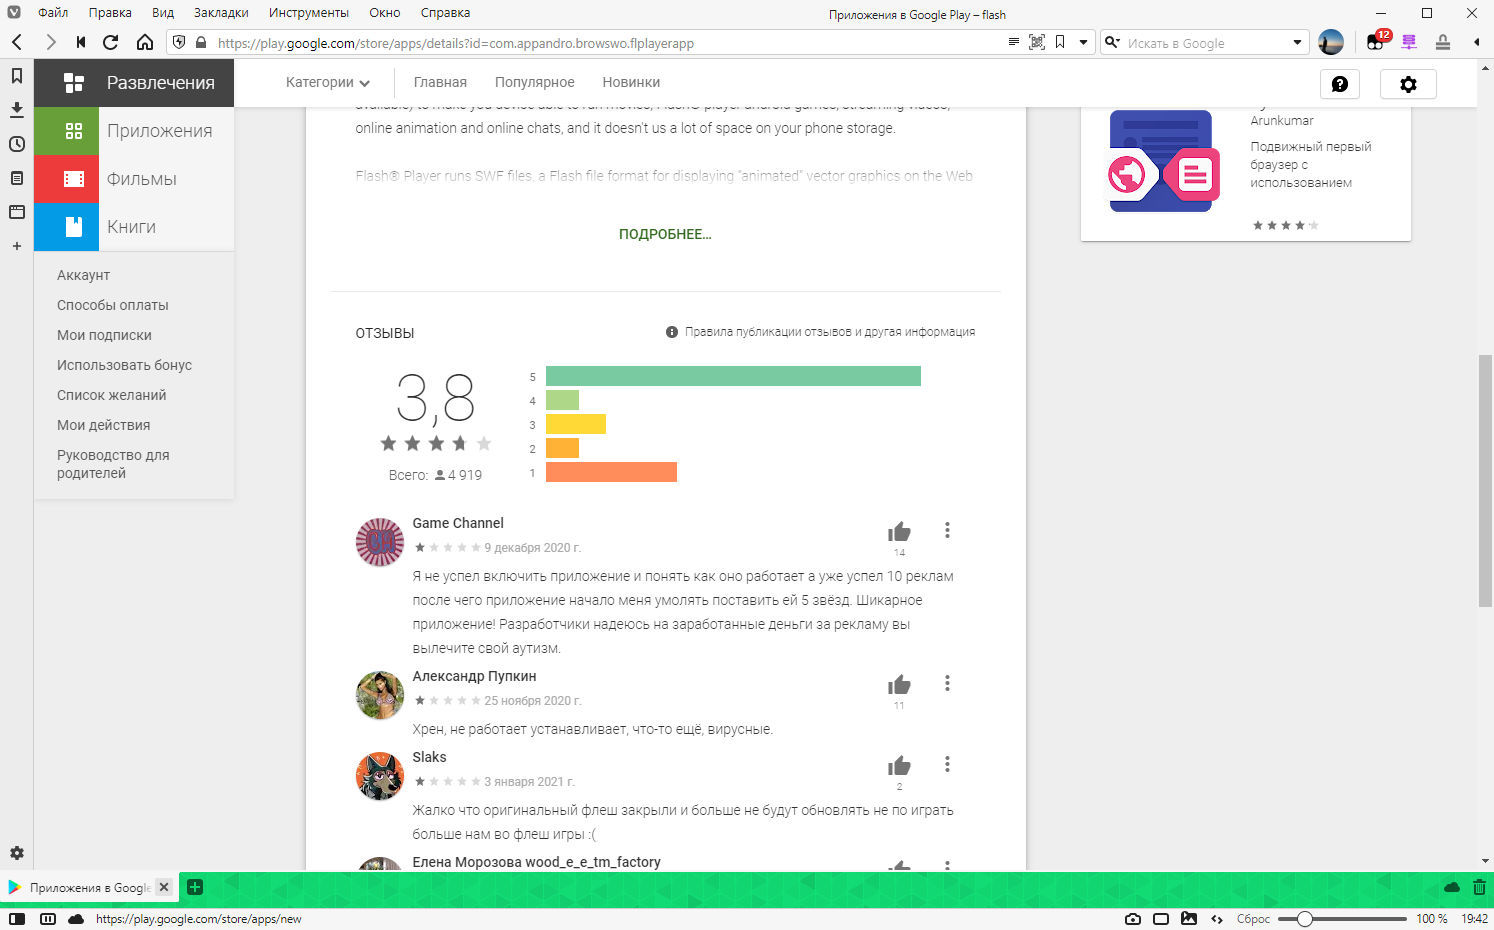Show site info via padlock icon
Image resolution: width=1494 pixels, height=930 pixels.
[x=201, y=42]
